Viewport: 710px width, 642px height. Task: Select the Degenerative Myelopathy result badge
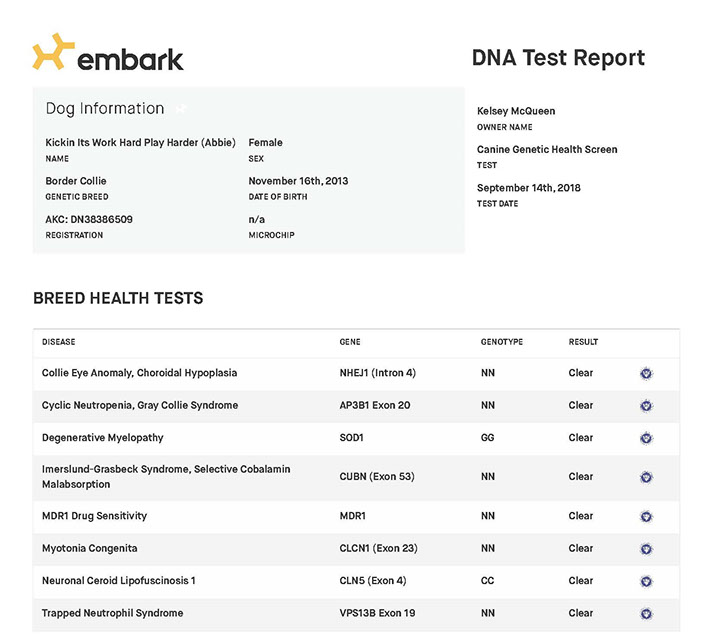[646, 438]
